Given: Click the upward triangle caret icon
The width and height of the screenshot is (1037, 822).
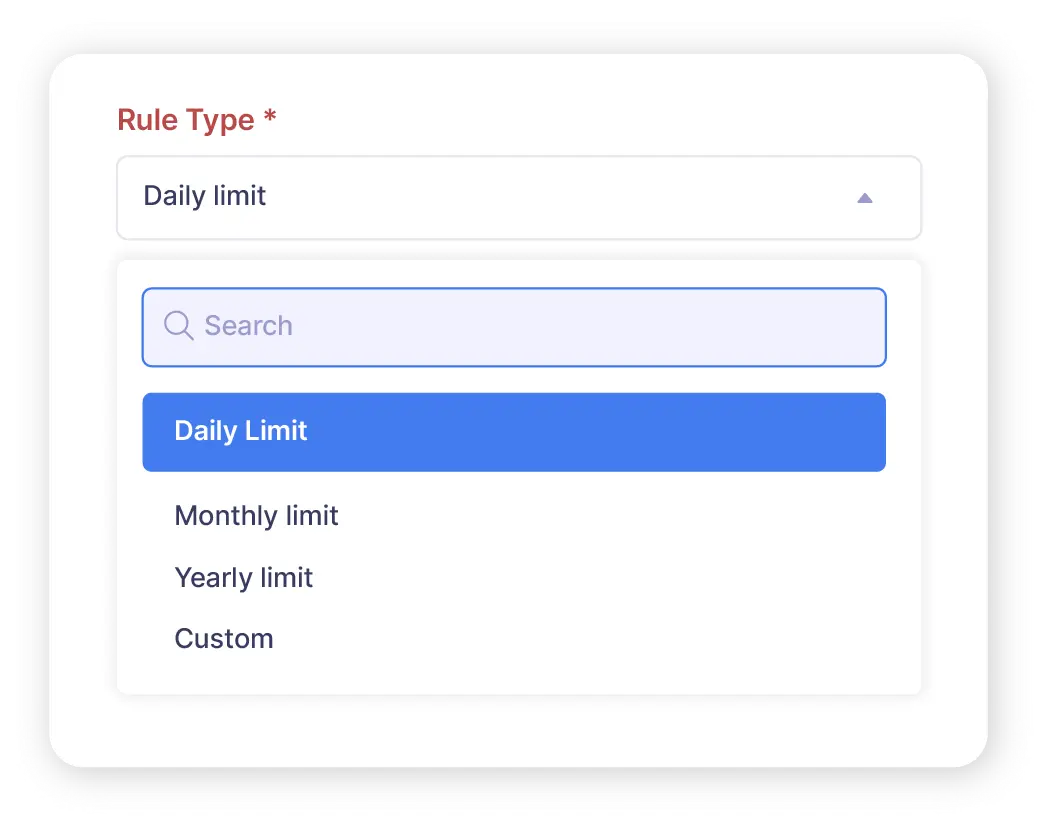Looking at the screenshot, I should pyautogui.click(x=865, y=198).
